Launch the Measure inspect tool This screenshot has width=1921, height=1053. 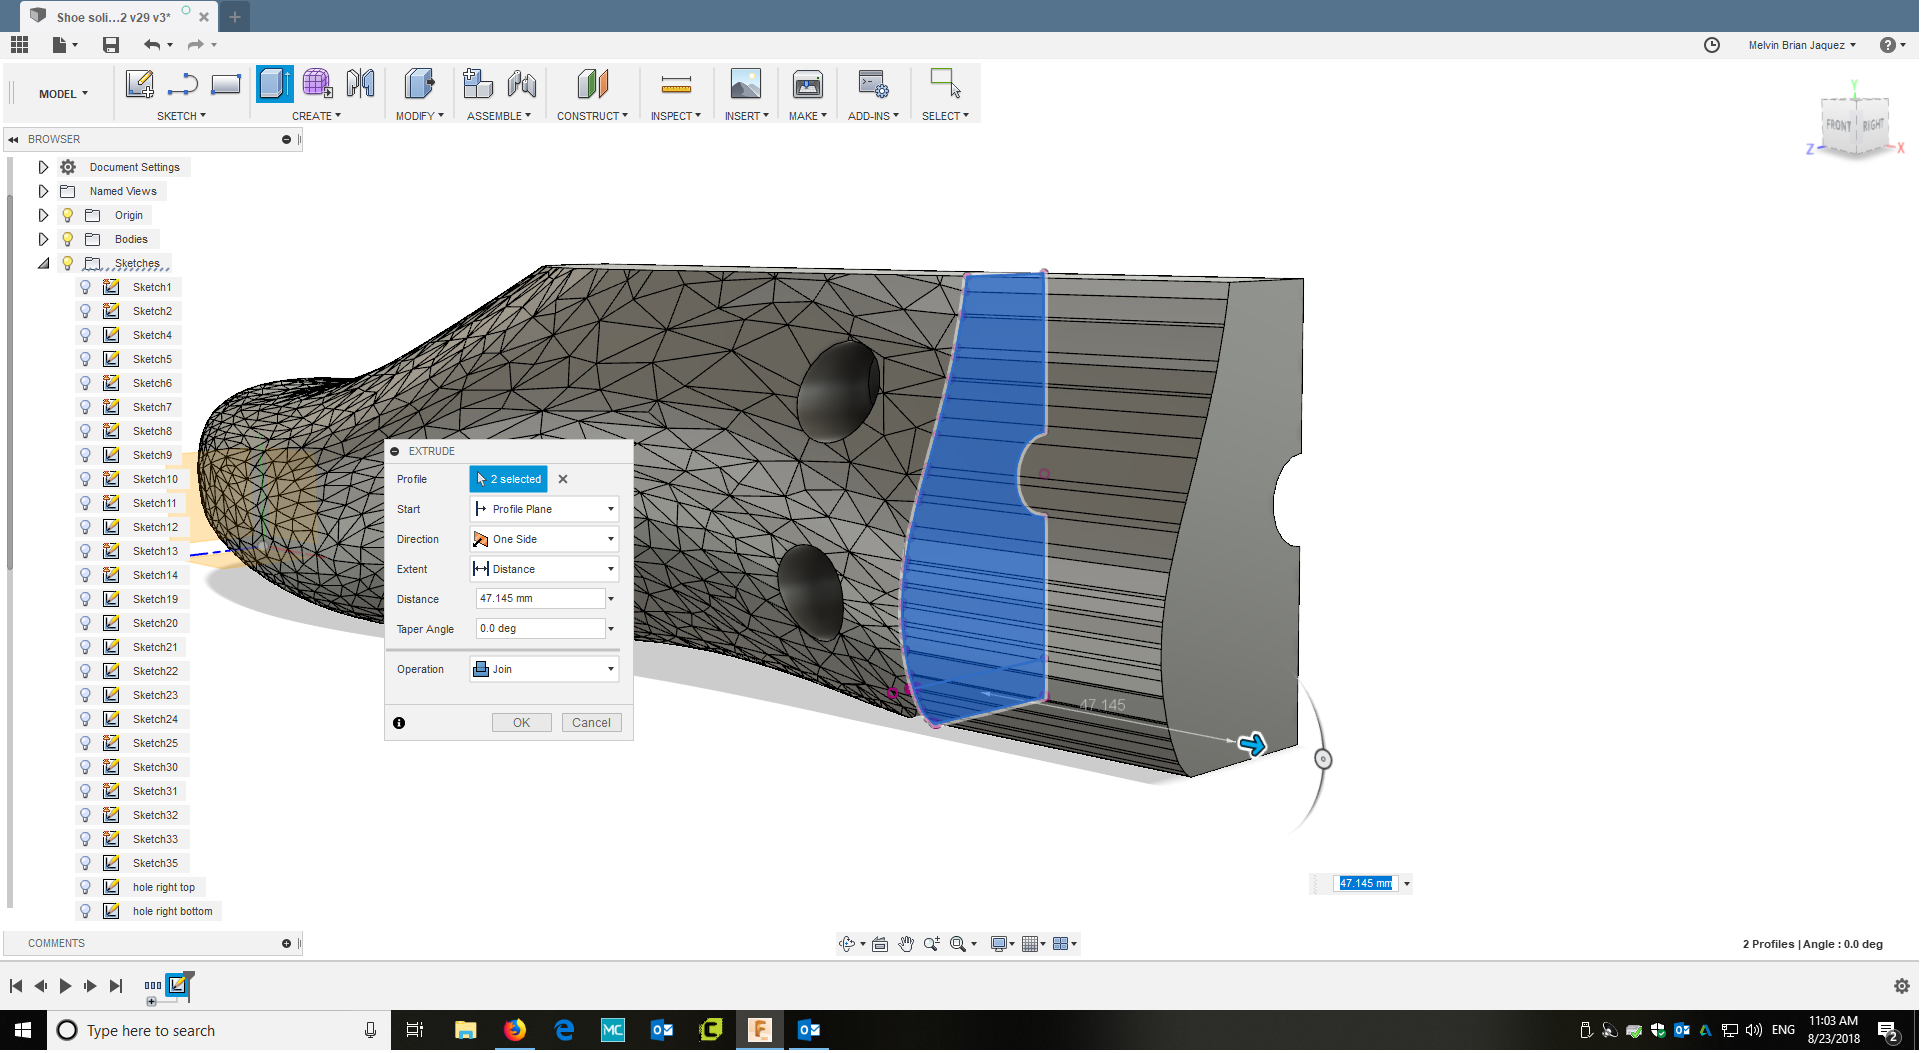point(676,84)
